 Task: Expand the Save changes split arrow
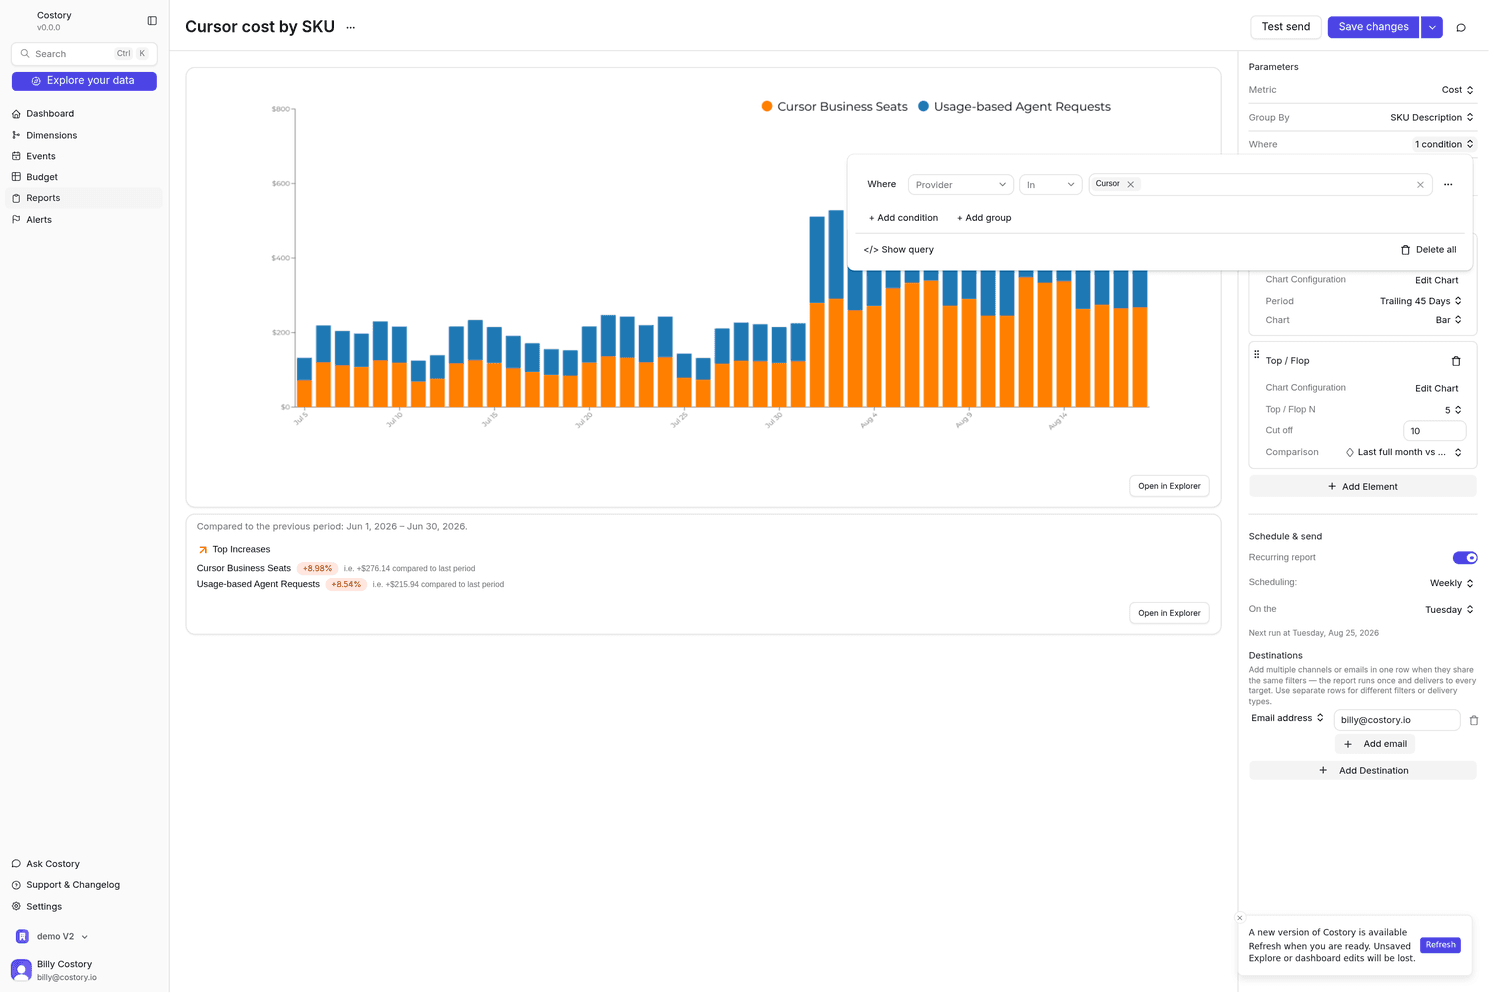[x=1432, y=27]
